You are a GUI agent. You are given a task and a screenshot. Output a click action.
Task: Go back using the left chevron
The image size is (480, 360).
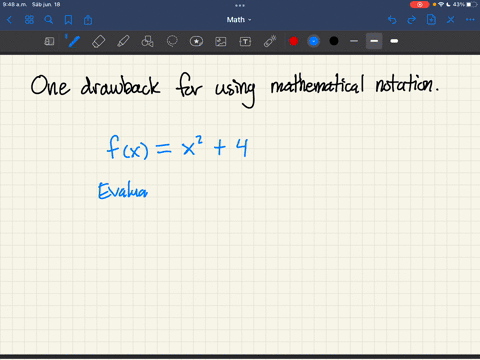point(9,20)
